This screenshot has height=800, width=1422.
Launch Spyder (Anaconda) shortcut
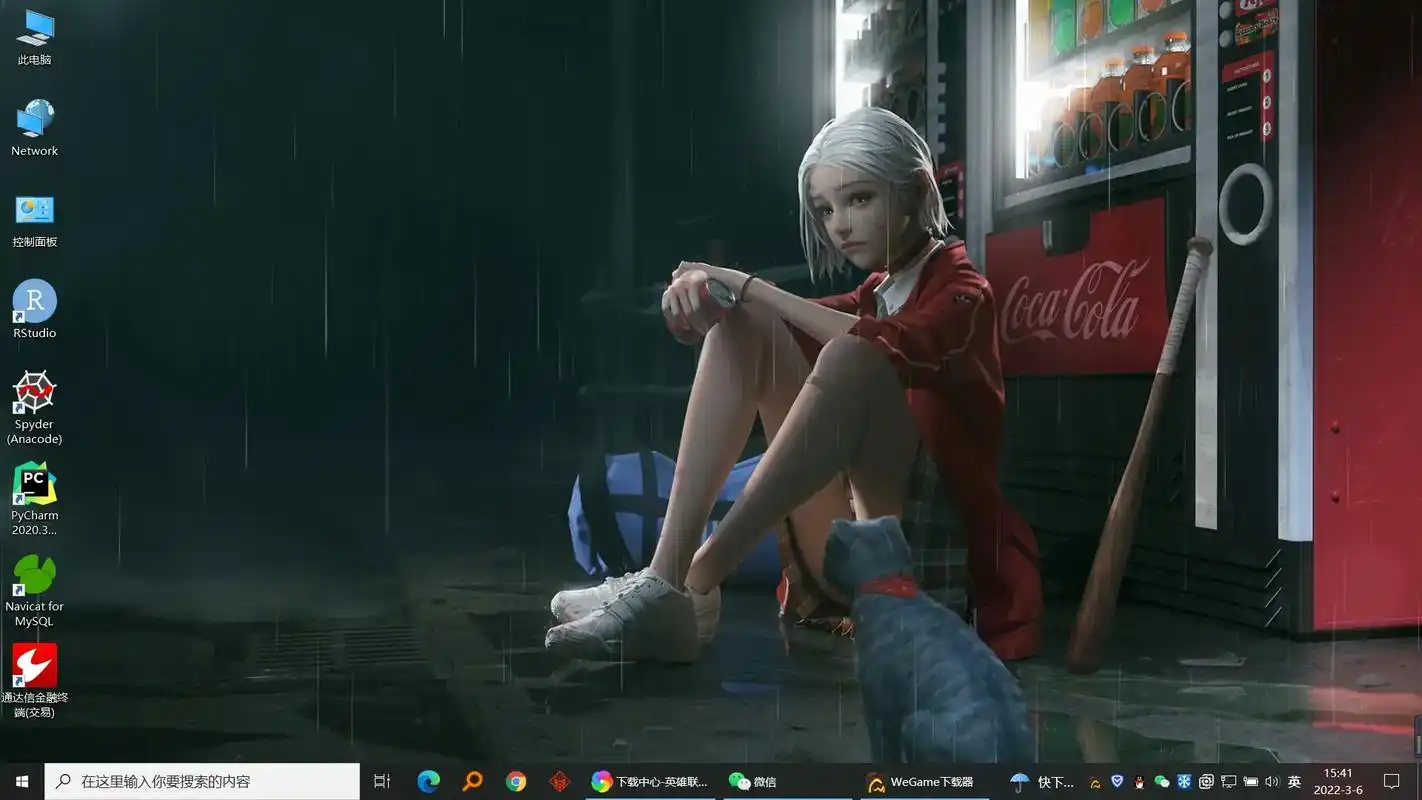coord(35,394)
